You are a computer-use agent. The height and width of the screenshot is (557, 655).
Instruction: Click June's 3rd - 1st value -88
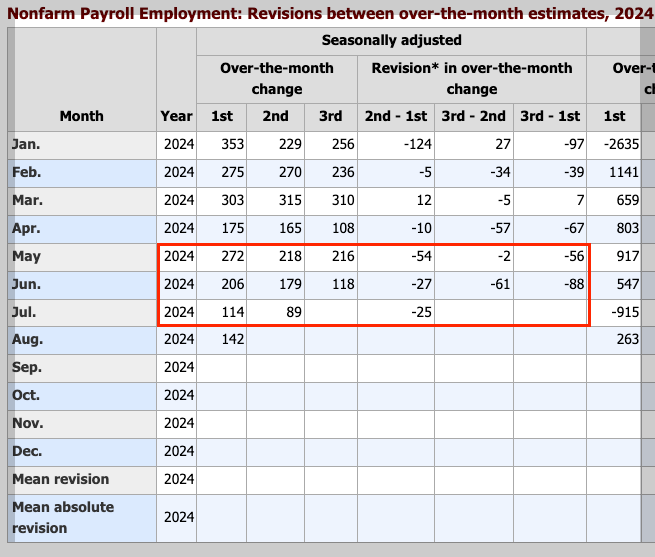pyautogui.click(x=574, y=284)
